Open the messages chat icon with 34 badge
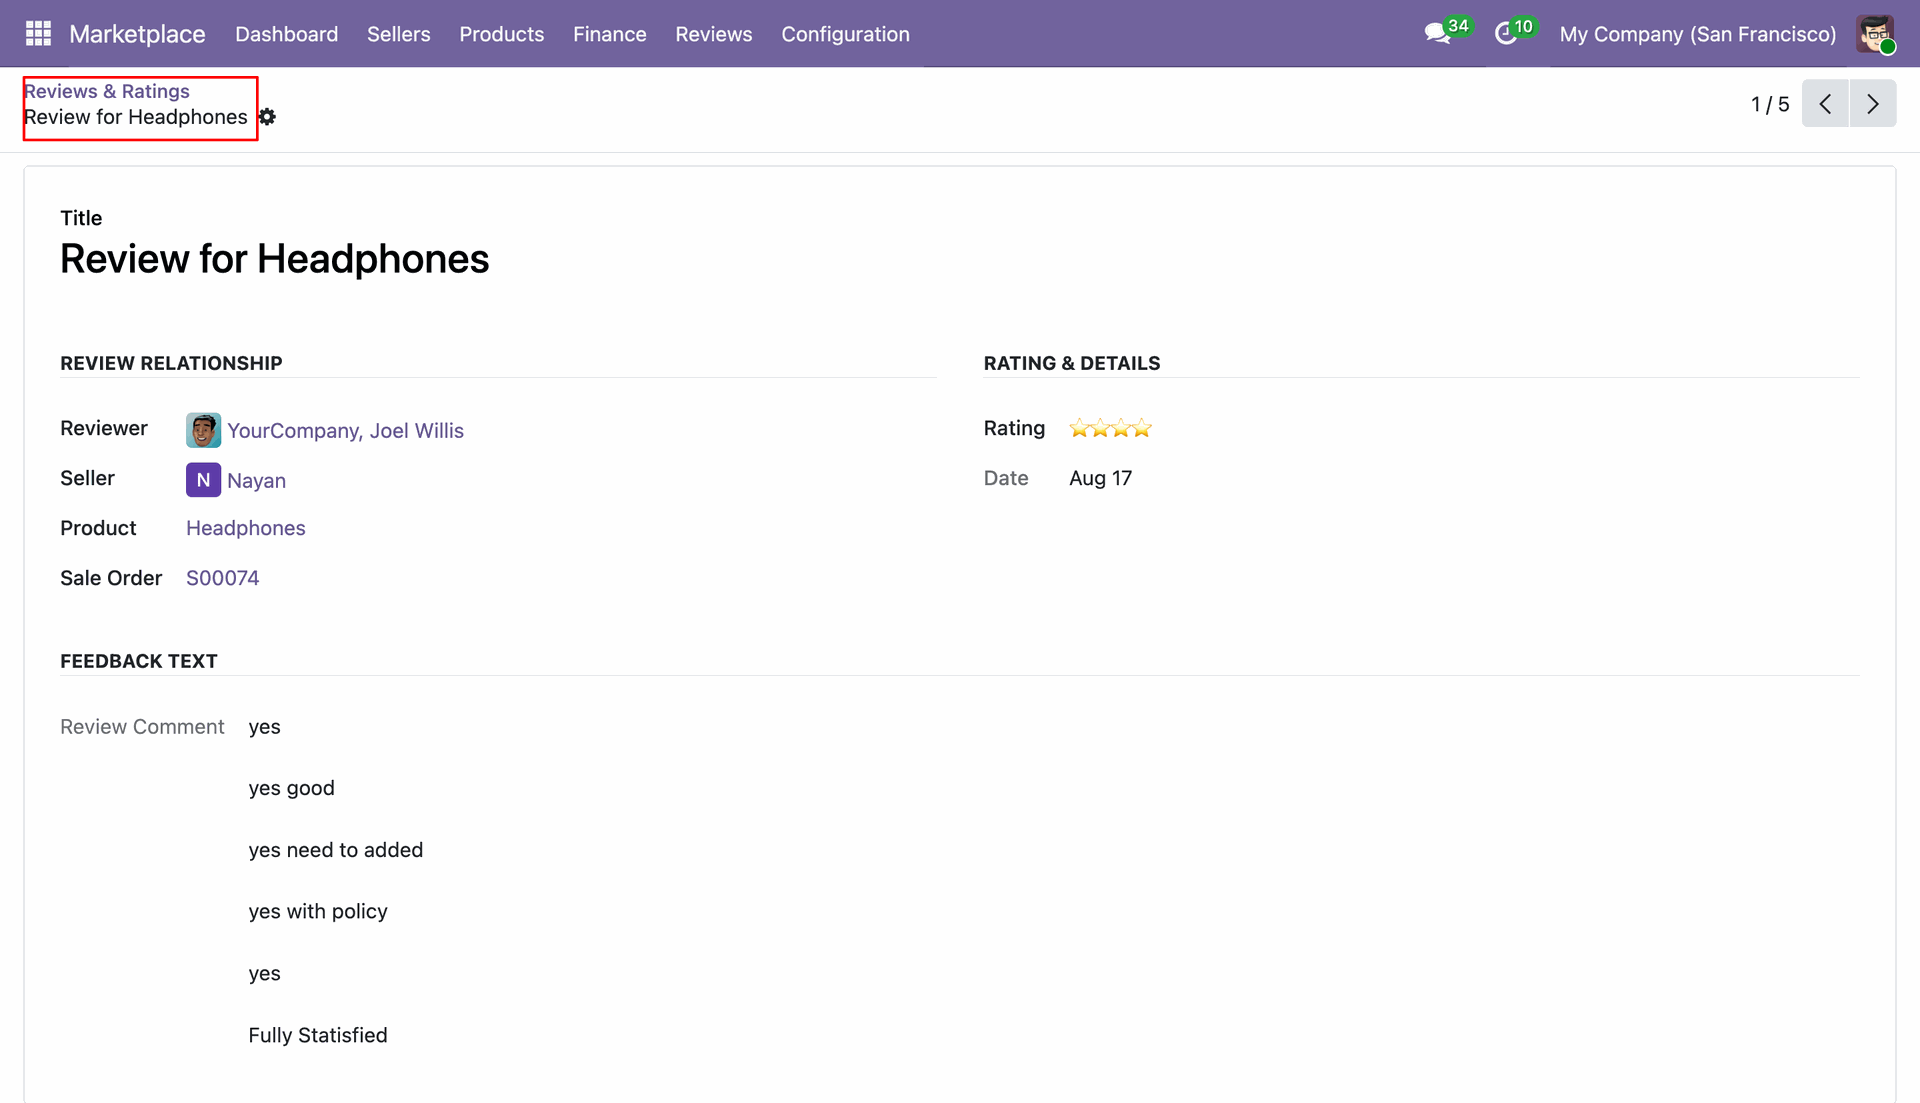1920x1103 pixels. click(x=1446, y=33)
